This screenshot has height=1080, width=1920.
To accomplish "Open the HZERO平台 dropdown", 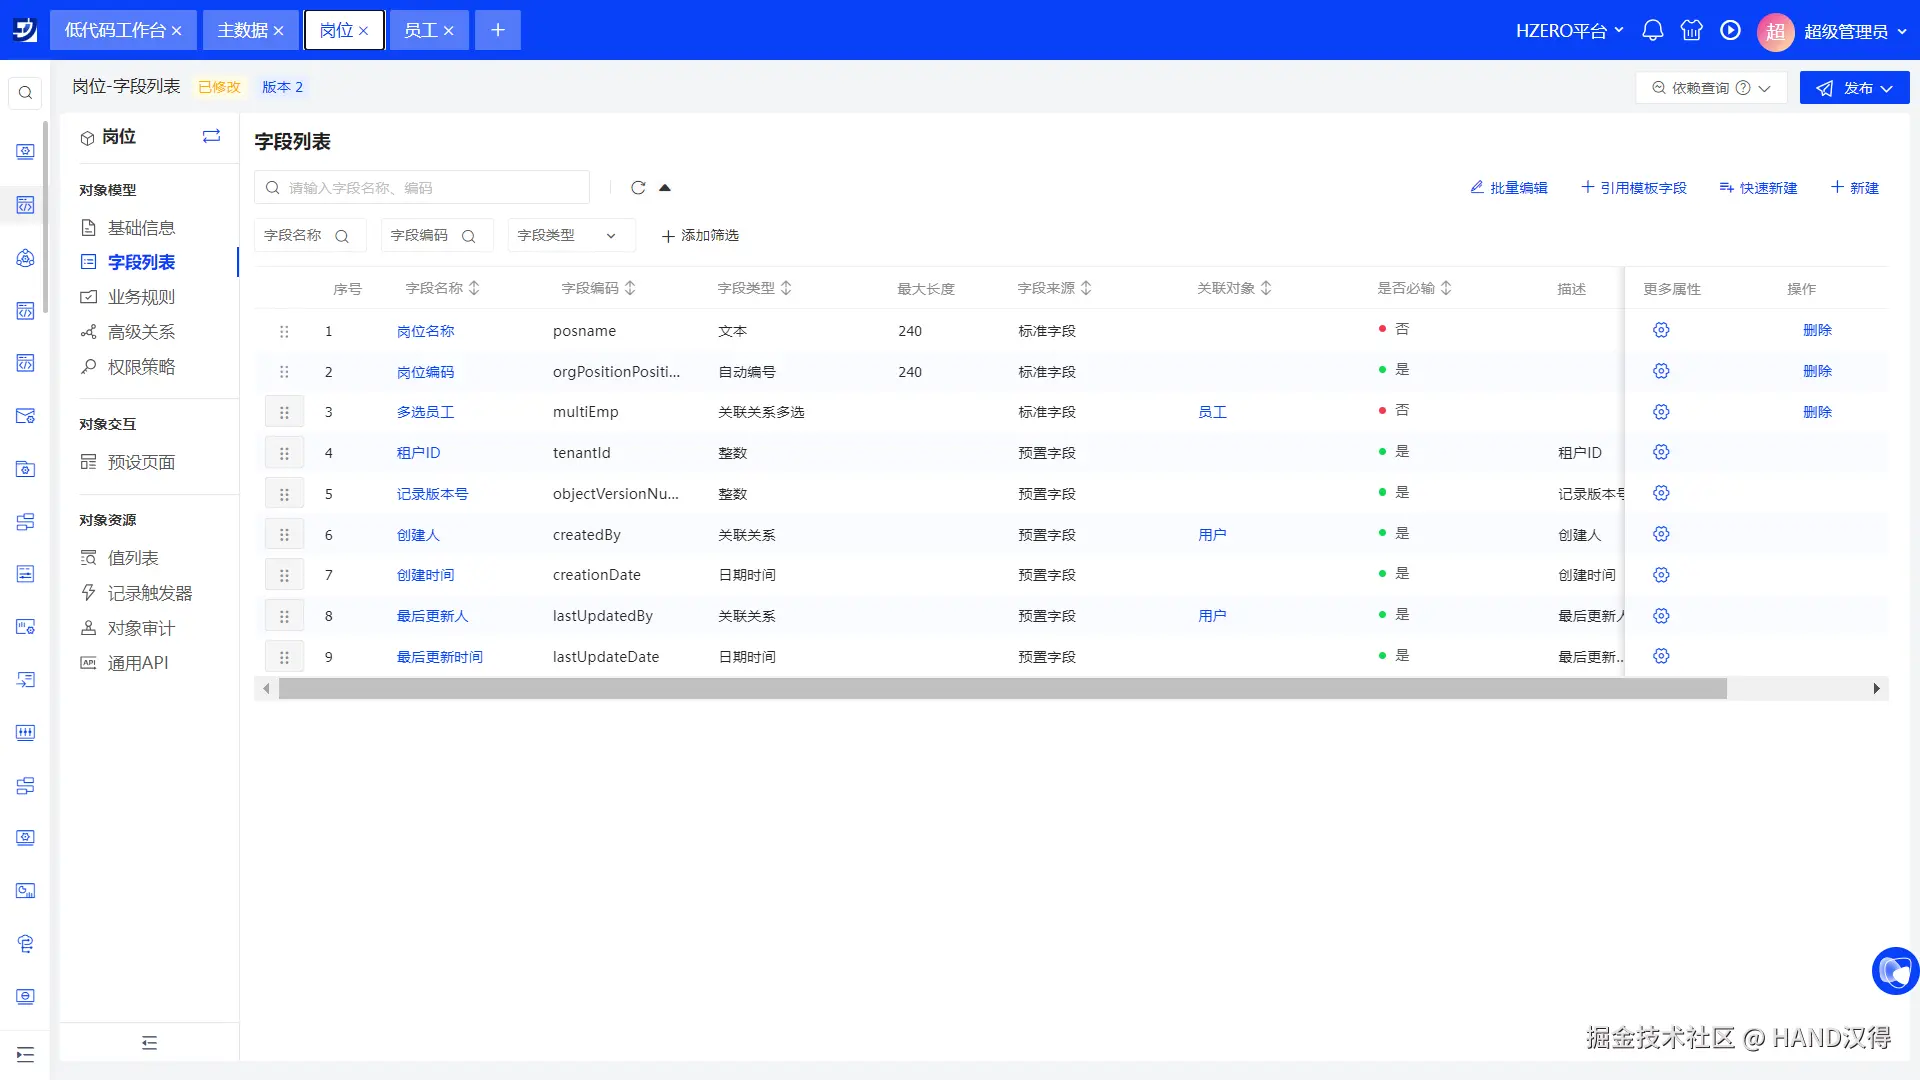I will 1569,30.
